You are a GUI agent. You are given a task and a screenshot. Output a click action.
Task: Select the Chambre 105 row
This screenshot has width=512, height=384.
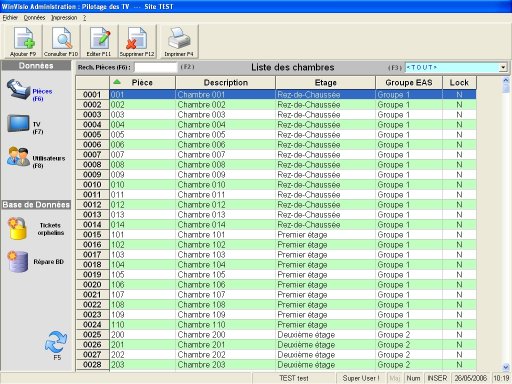tap(276, 275)
